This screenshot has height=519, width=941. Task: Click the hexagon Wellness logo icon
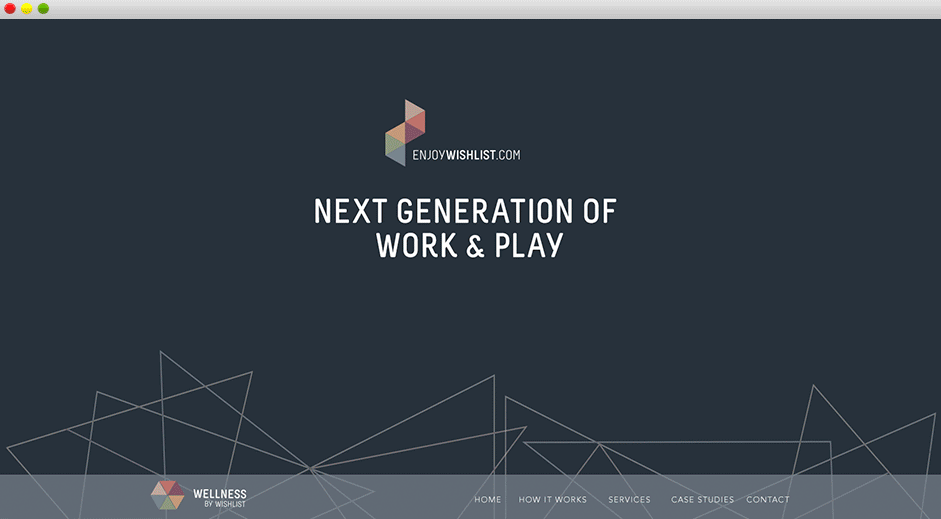pos(167,495)
